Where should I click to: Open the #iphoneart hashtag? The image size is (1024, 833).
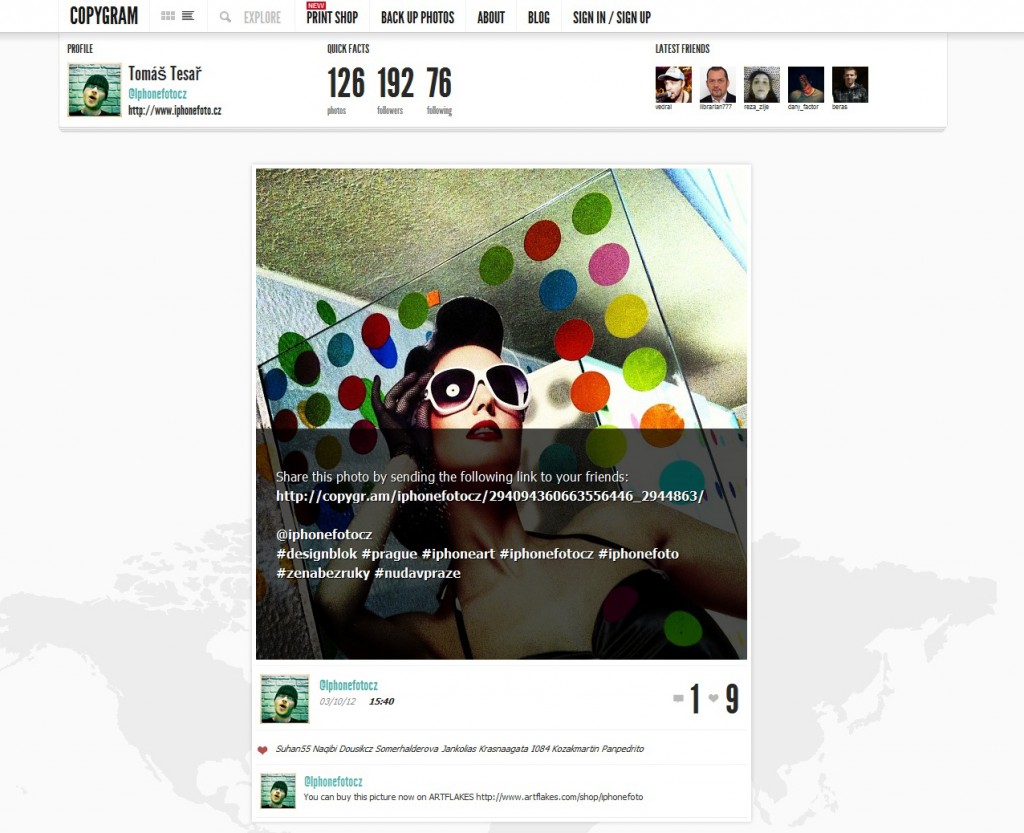click(x=458, y=554)
